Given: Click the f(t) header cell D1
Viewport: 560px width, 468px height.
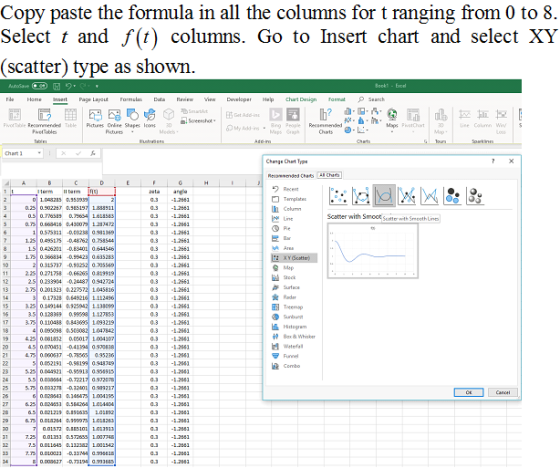Looking at the screenshot, I should click(x=102, y=191).
